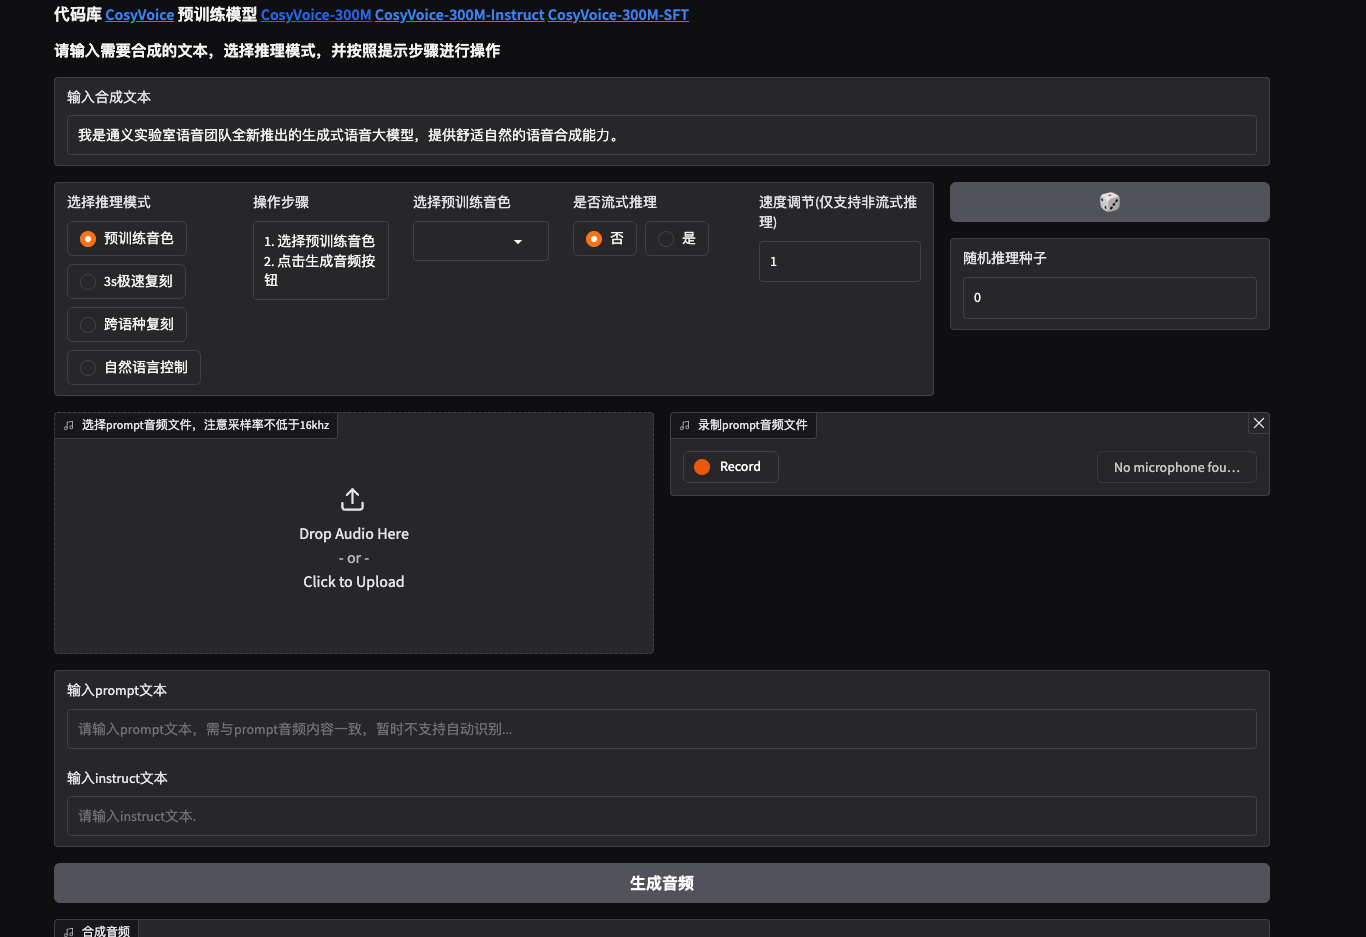Click the 生成音频 button
Viewport: 1366px width, 937px height.
(x=661, y=883)
